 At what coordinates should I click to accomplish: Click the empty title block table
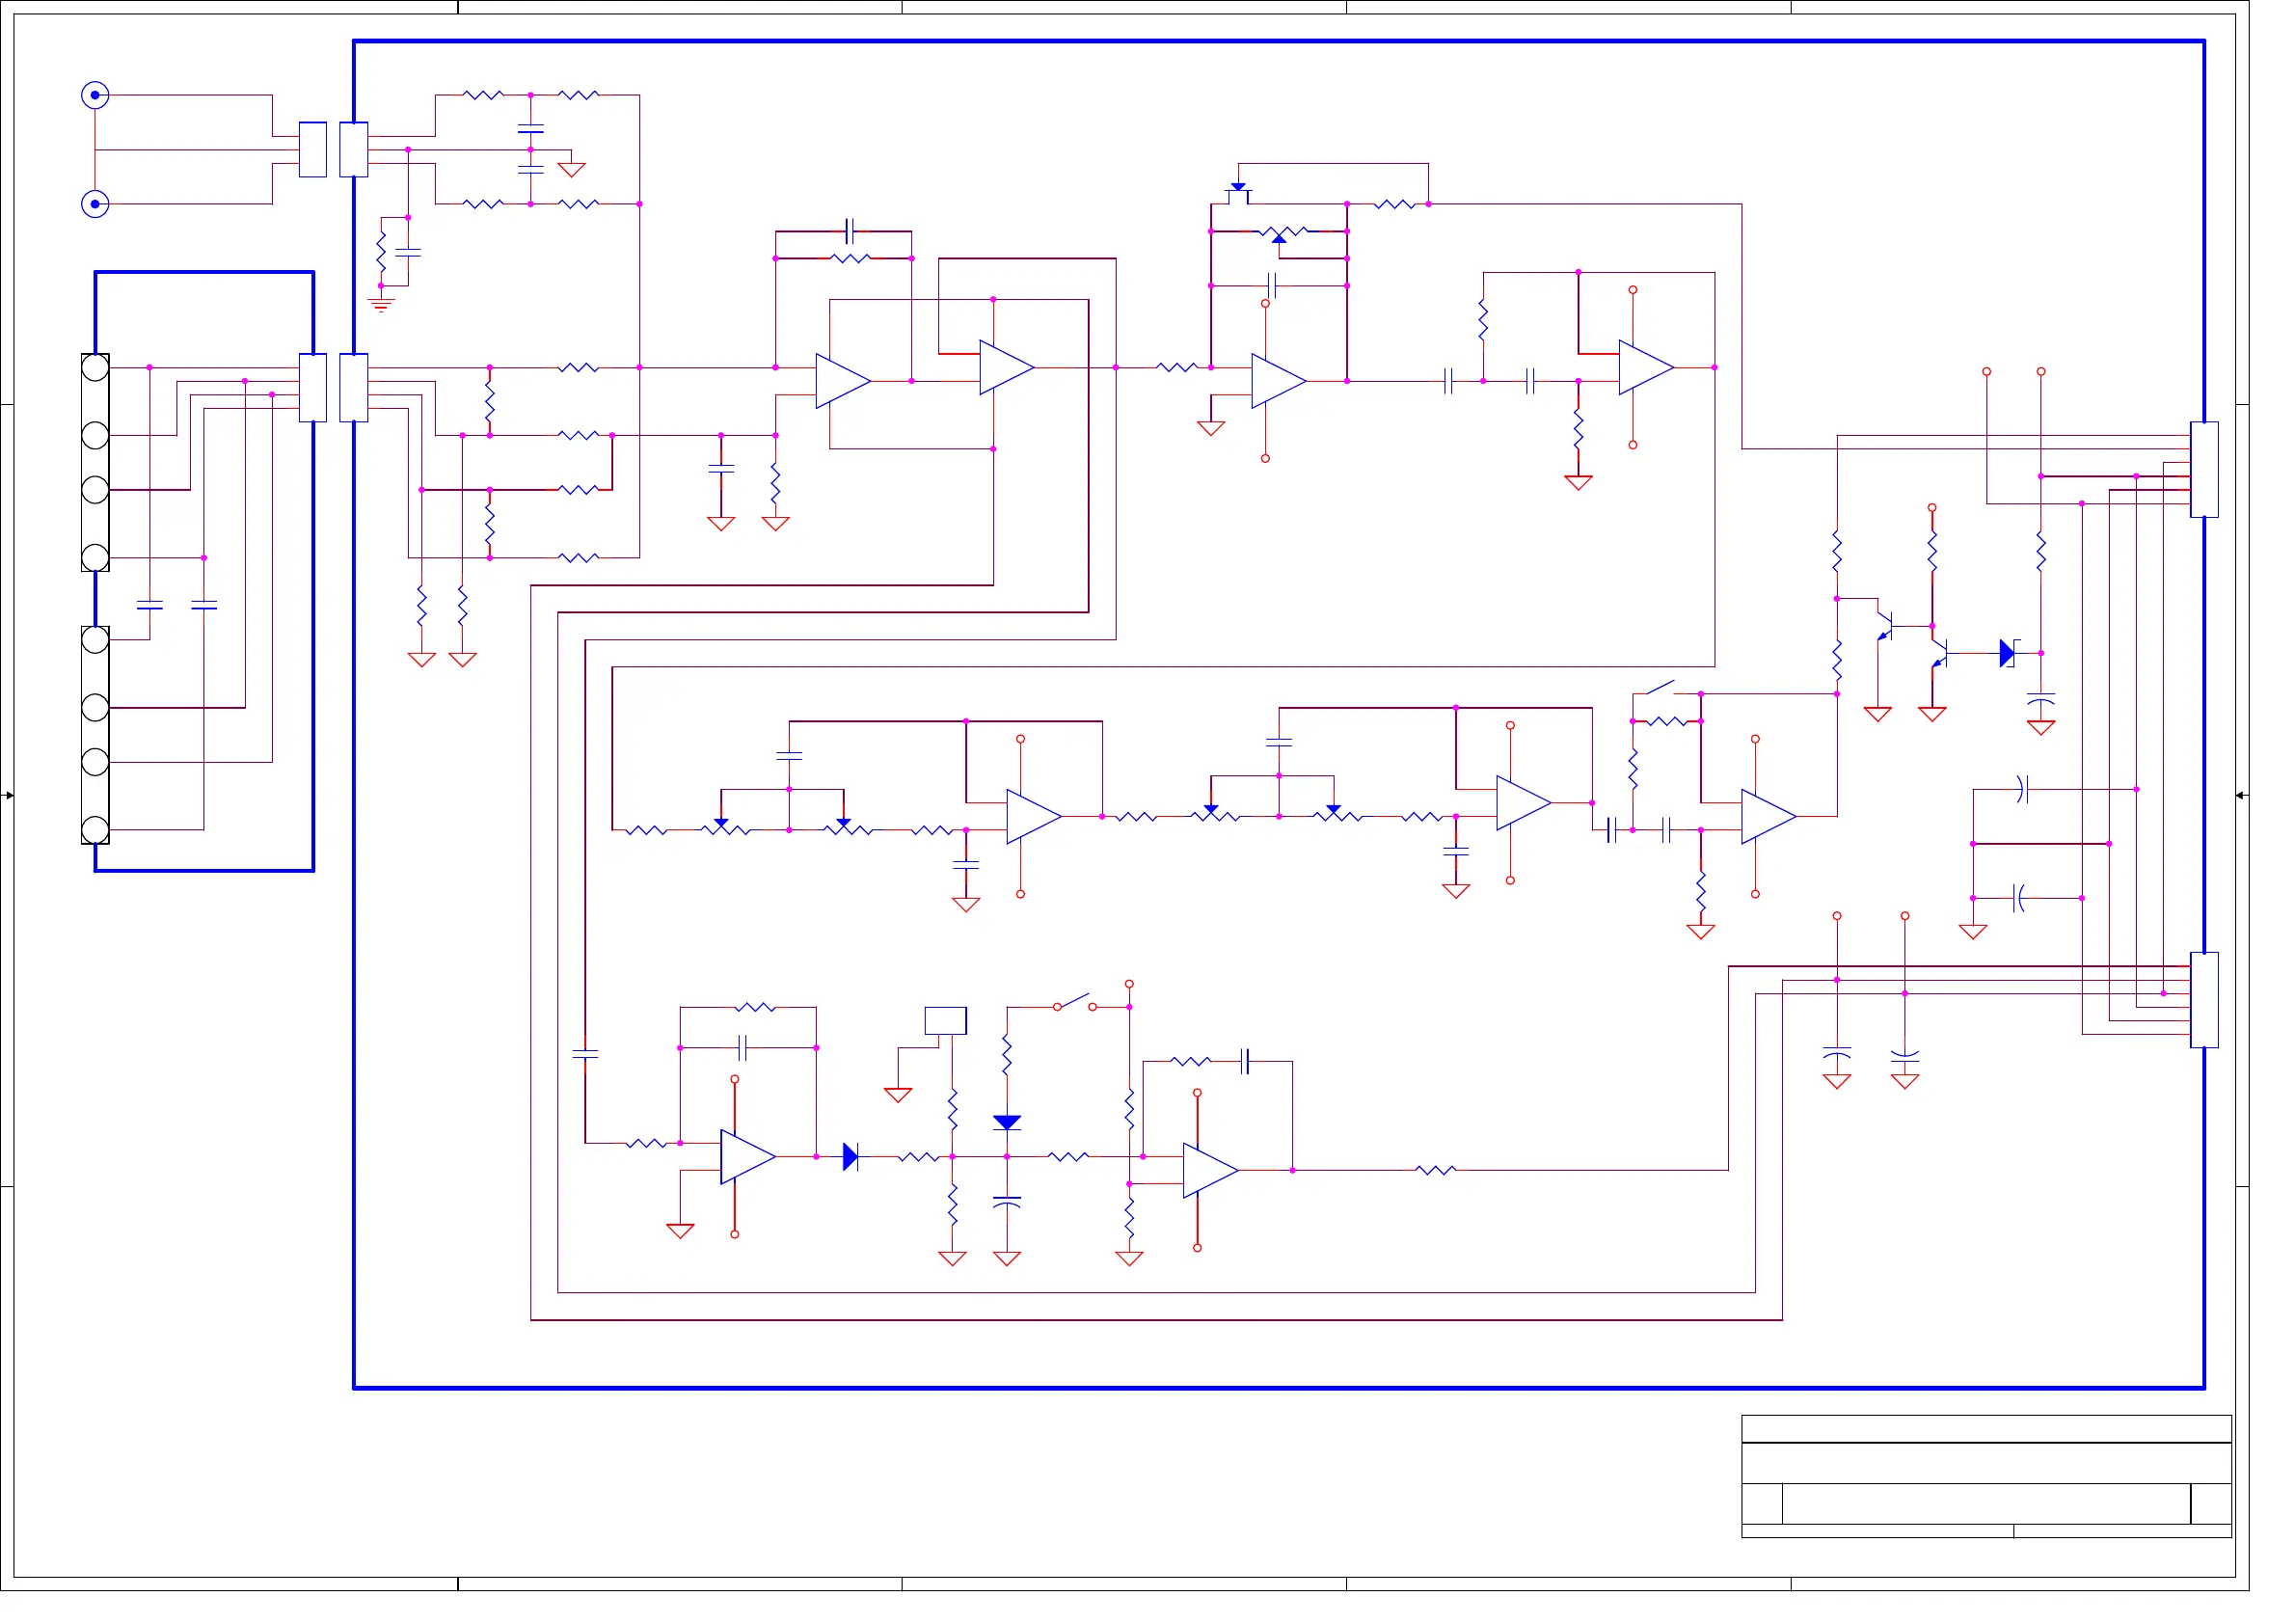[x=1986, y=1476]
